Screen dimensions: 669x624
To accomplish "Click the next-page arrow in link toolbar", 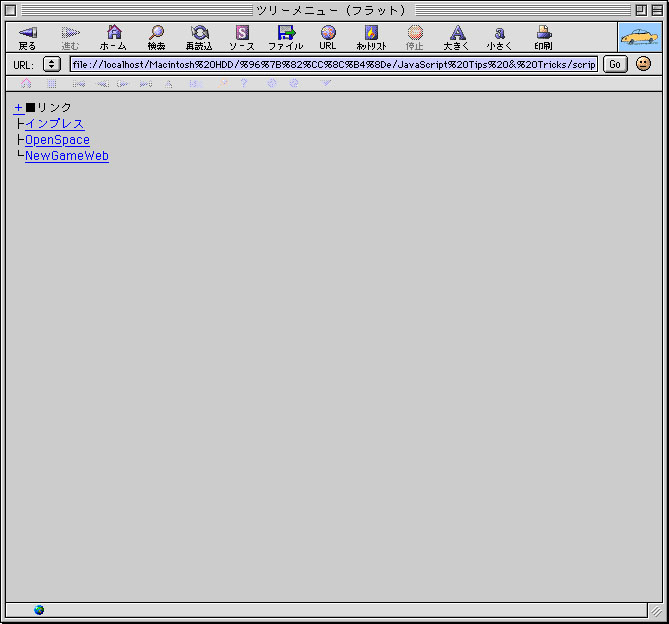I will [x=123, y=84].
